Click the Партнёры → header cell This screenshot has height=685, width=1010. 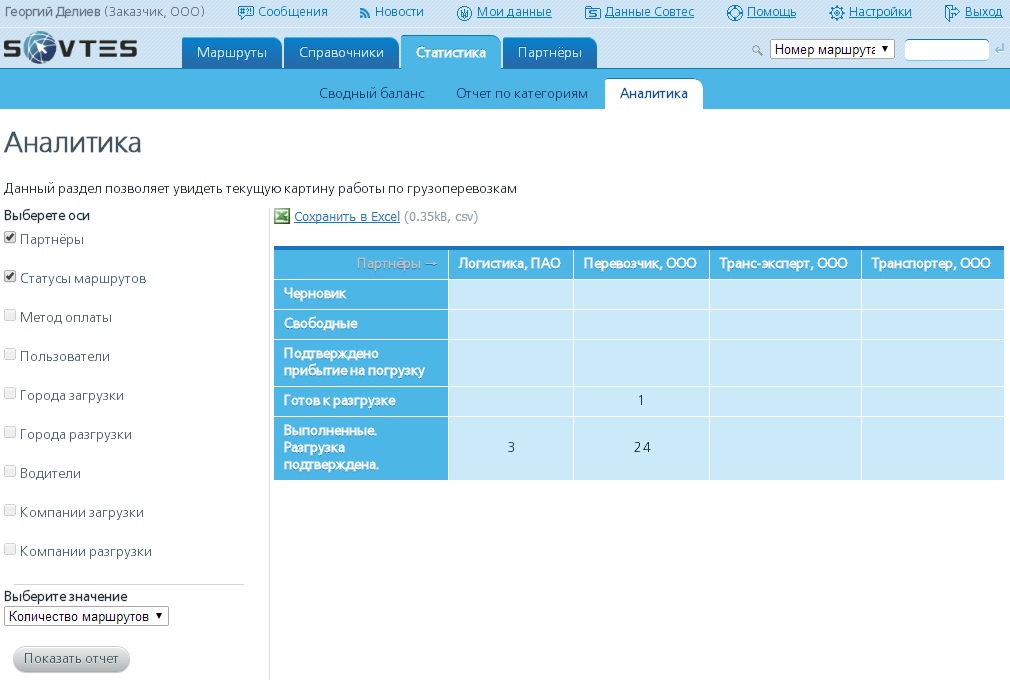click(x=361, y=264)
